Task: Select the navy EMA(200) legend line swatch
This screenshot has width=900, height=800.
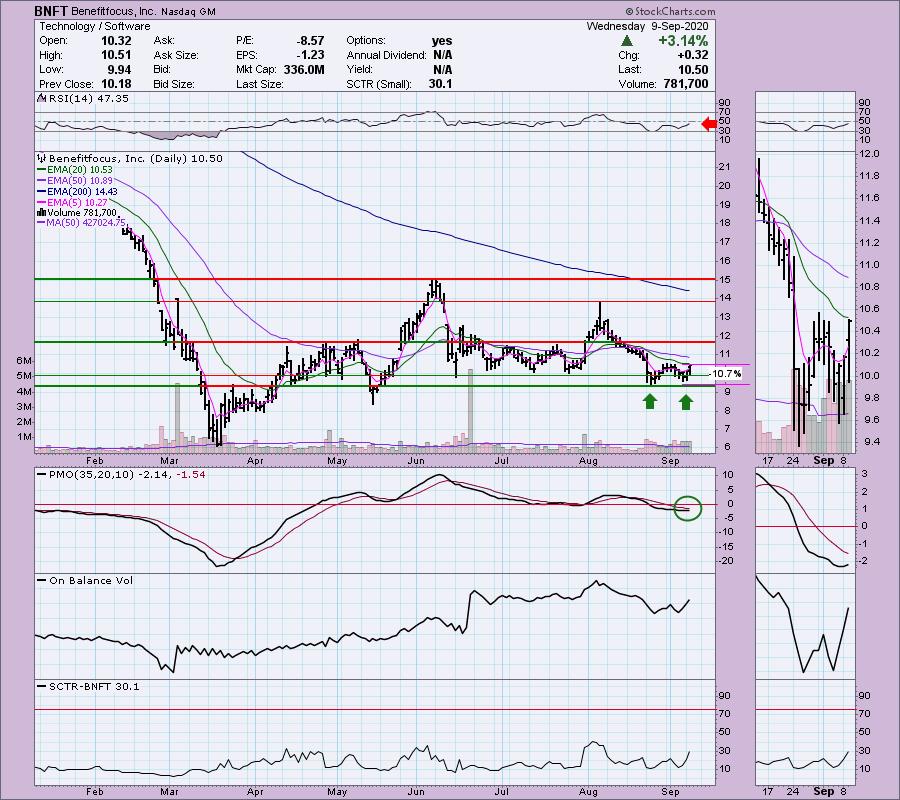Action: tap(42, 192)
